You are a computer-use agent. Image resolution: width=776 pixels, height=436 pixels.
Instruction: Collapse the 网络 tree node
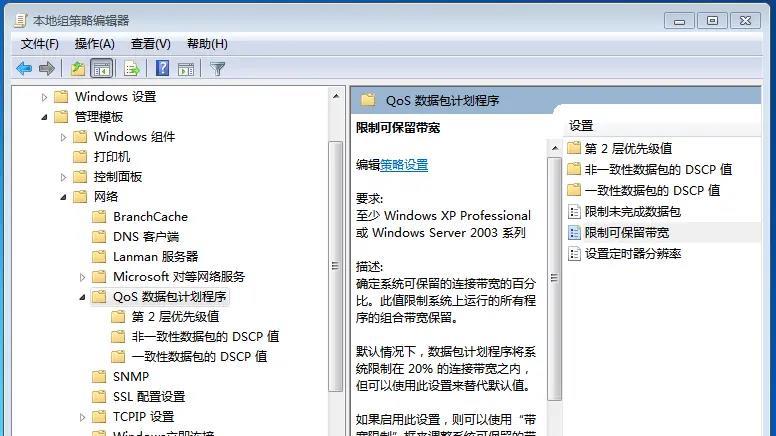tap(63, 197)
